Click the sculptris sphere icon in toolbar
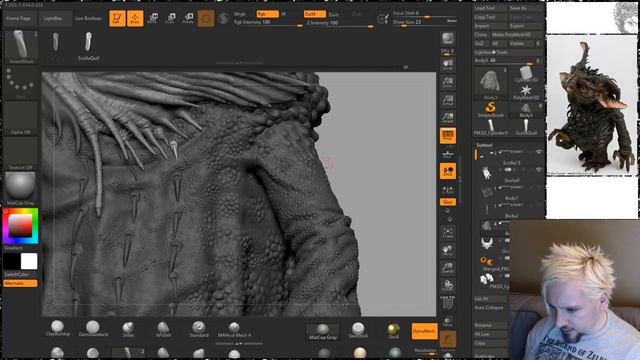The height and width of the screenshot is (360, 640). click(x=223, y=18)
